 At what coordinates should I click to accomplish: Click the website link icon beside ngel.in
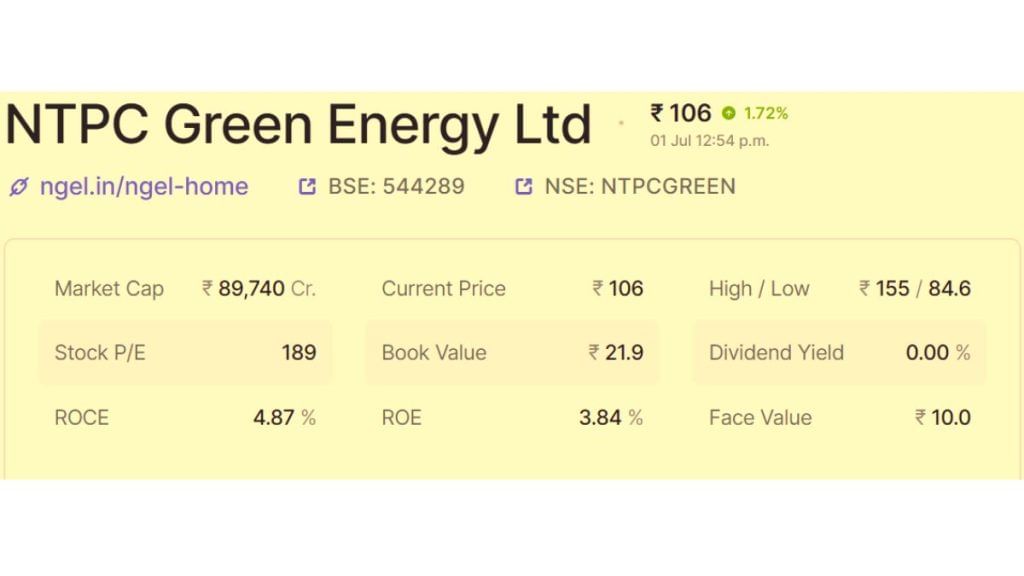click(x=19, y=187)
